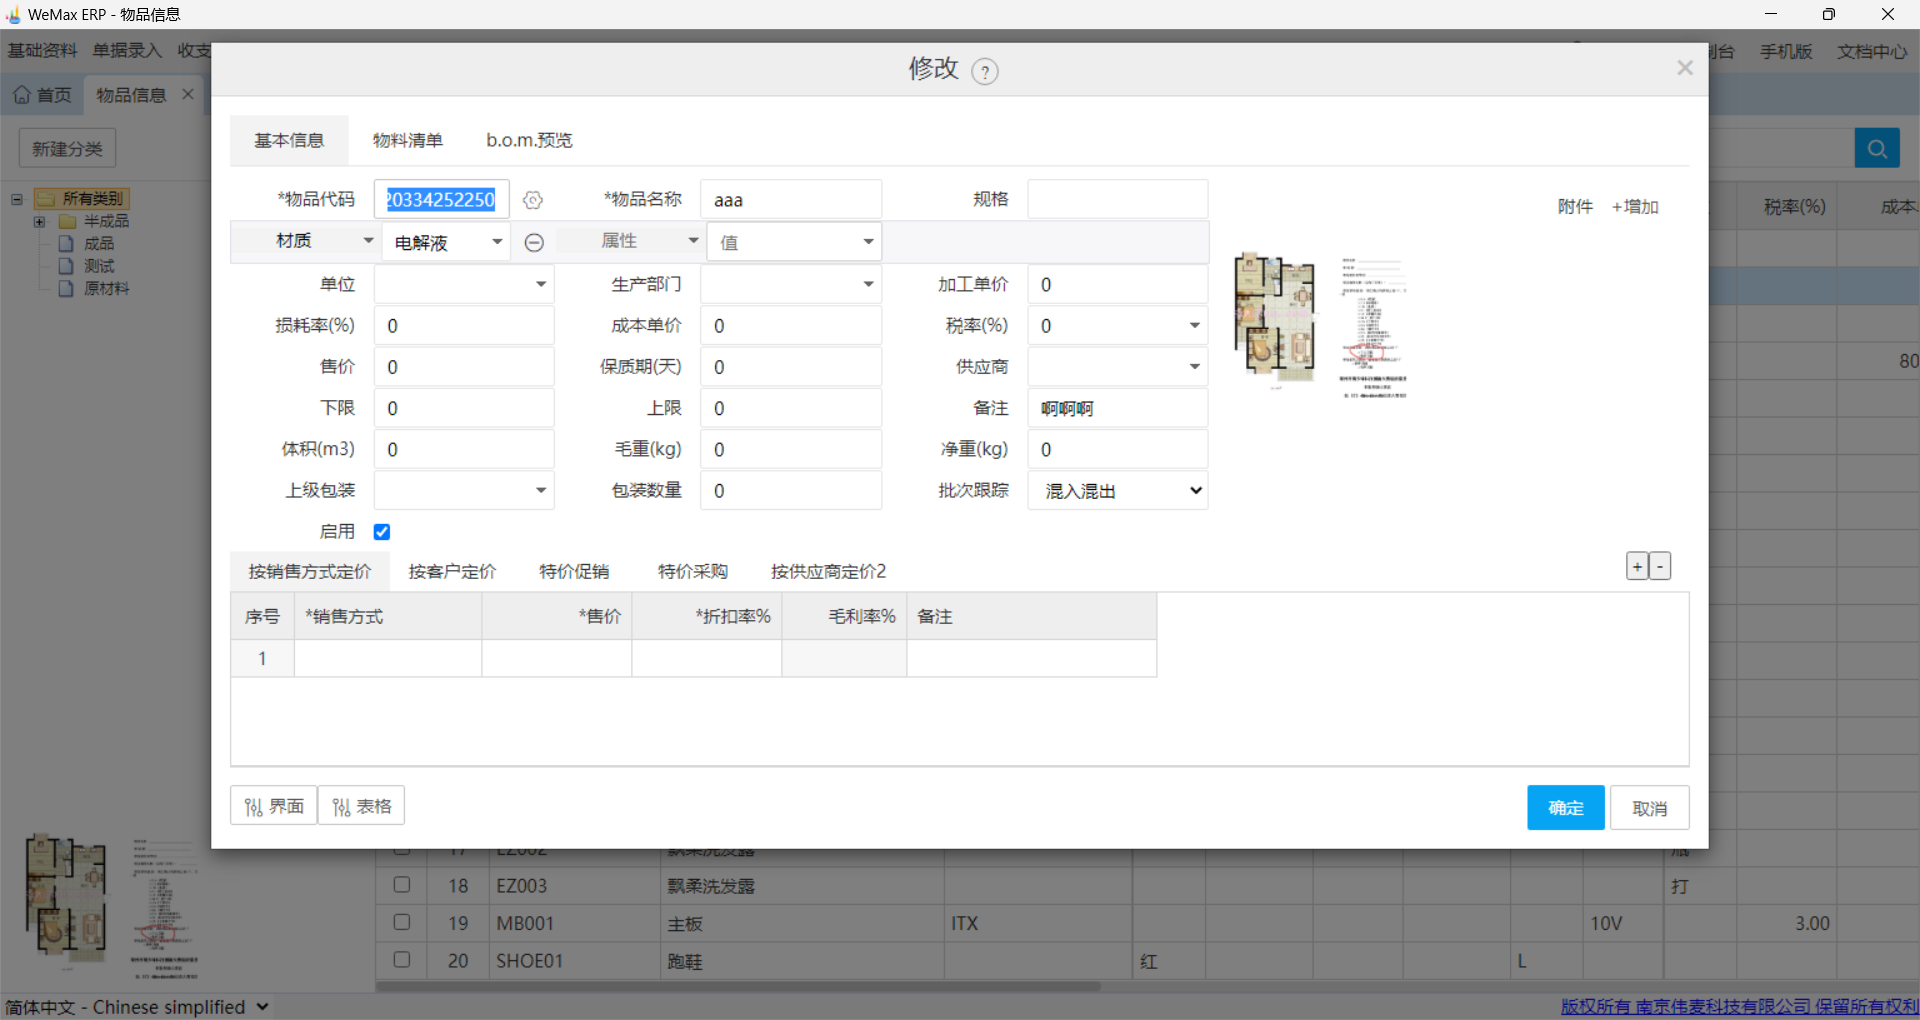Select the checkbox for row MB001
The height and width of the screenshot is (1020, 1920).
pyautogui.click(x=402, y=922)
